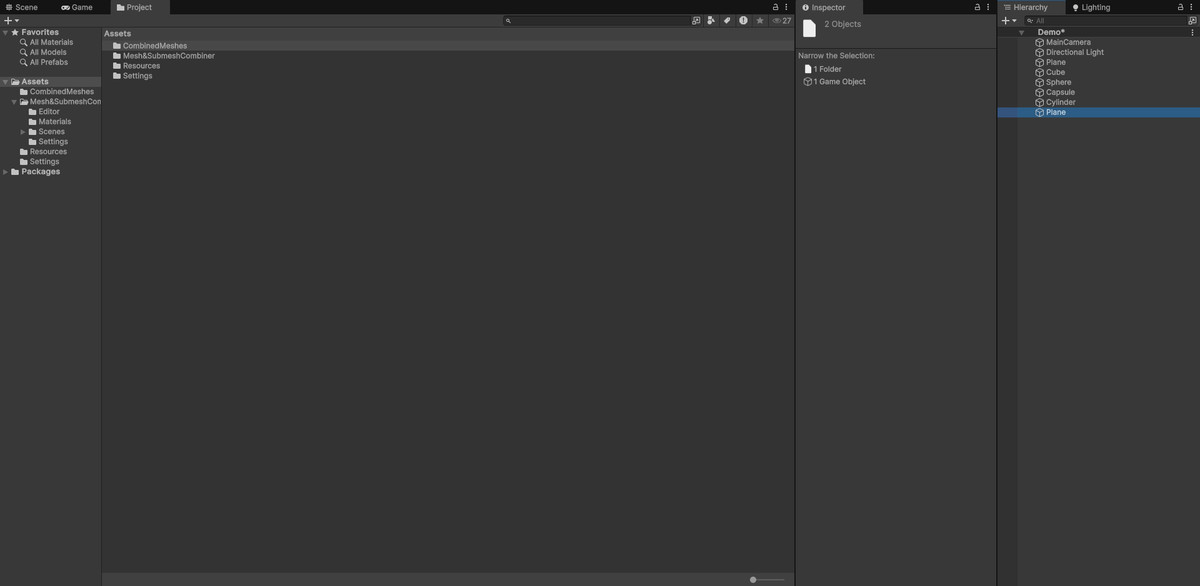Select Resources folder in sidebar tree
Viewport: 1200px width, 586px height.
tap(48, 152)
